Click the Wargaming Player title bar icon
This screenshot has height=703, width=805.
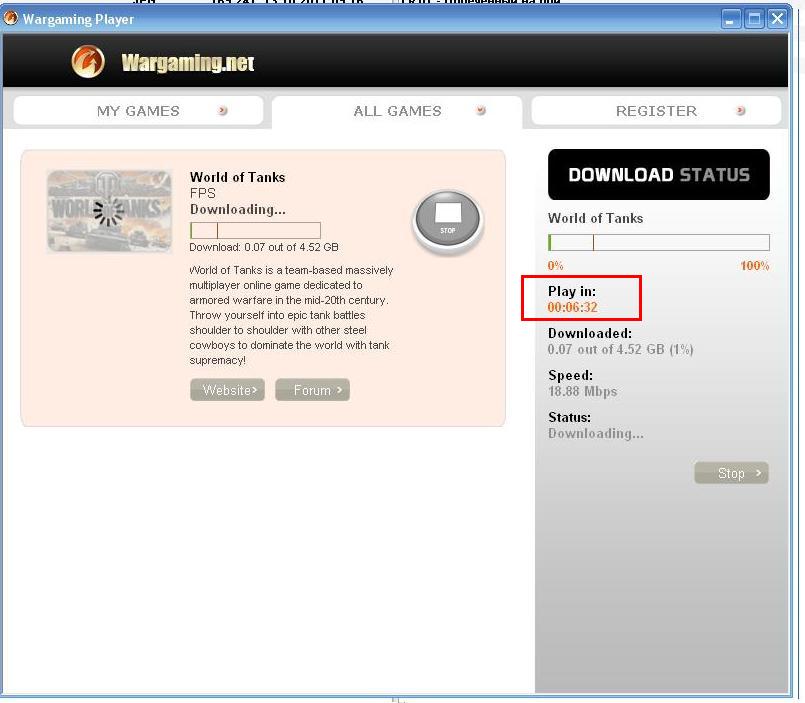tap(11, 18)
